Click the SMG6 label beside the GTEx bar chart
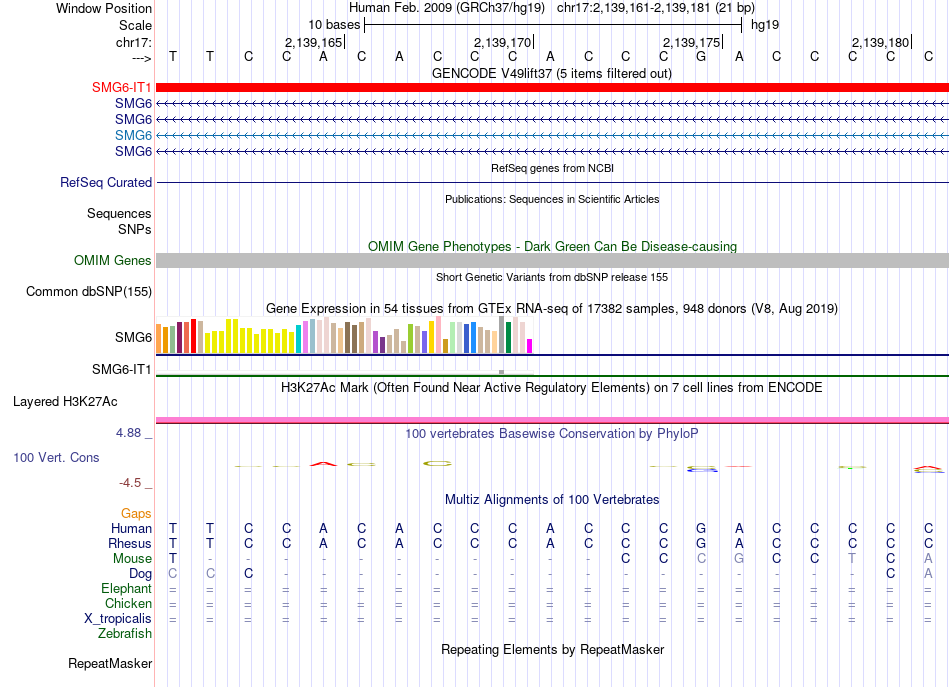Viewport: 950px width, 687px height. point(133,337)
